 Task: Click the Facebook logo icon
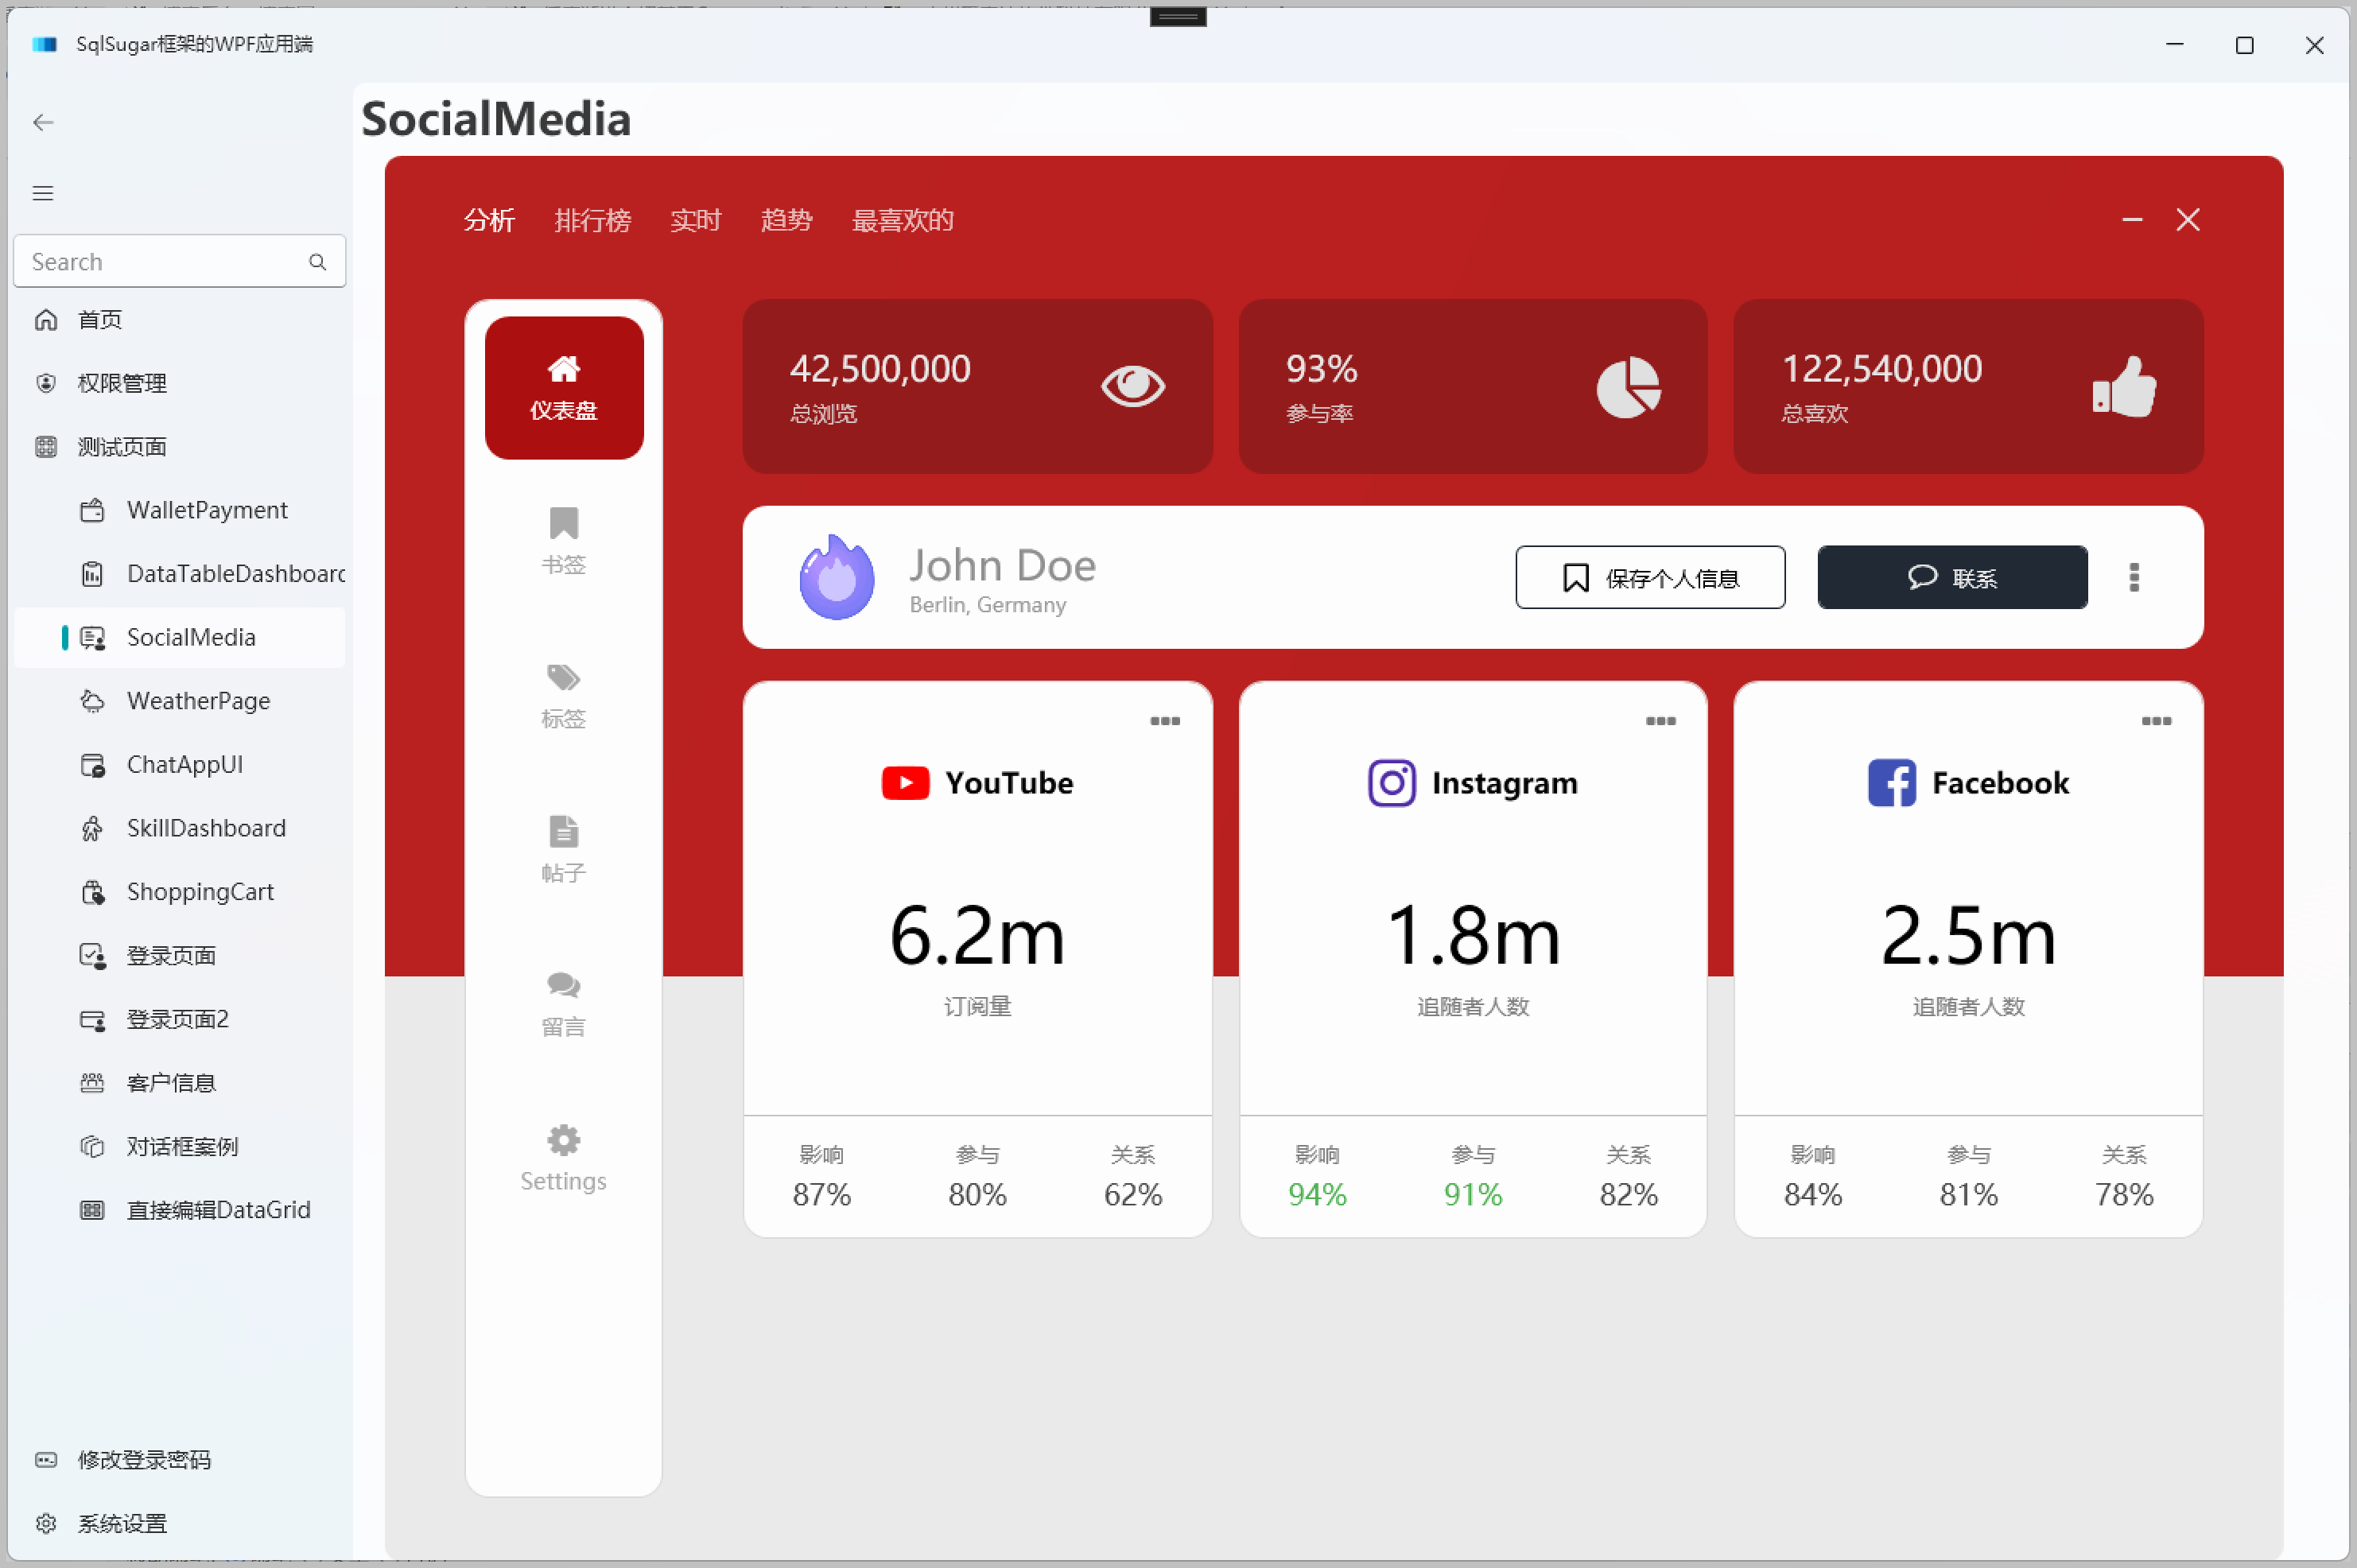tap(1892, 783)
